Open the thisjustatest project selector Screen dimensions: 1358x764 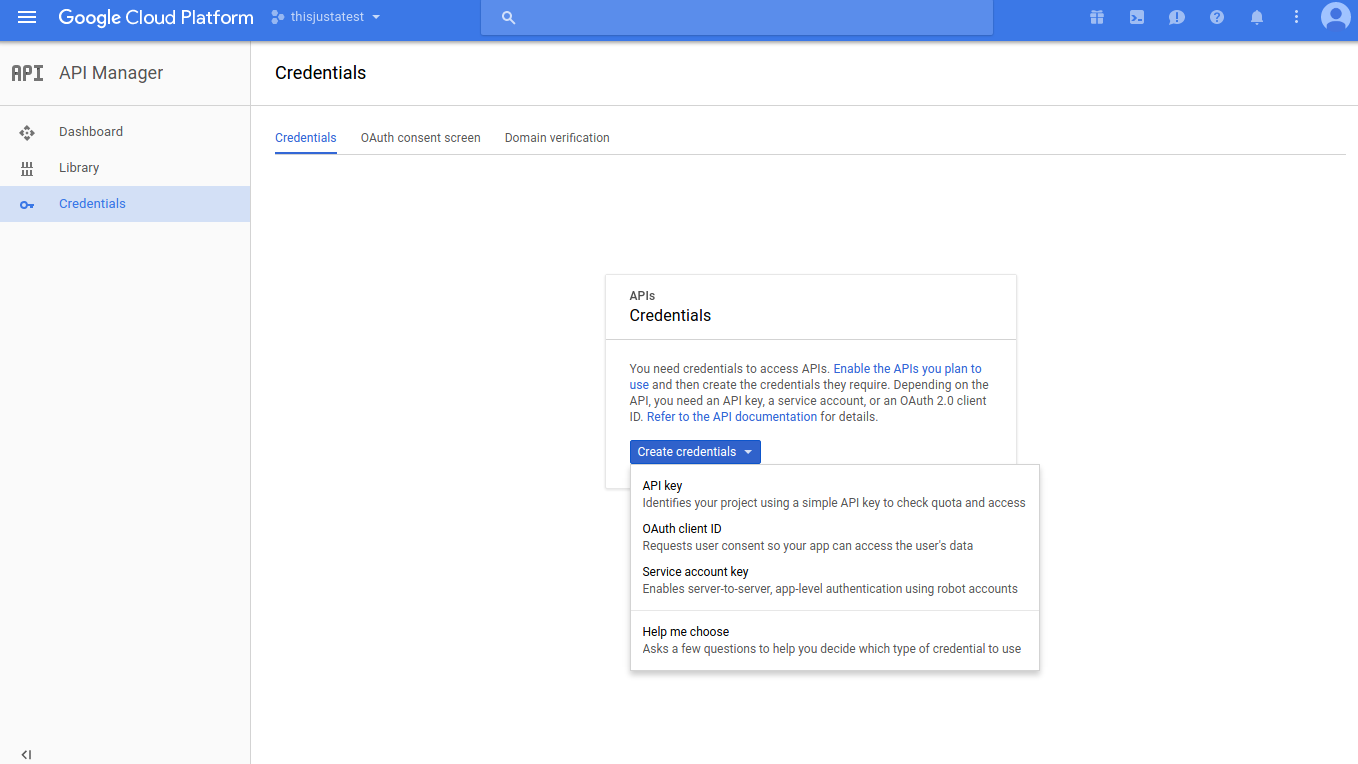[x=326, y=17]
